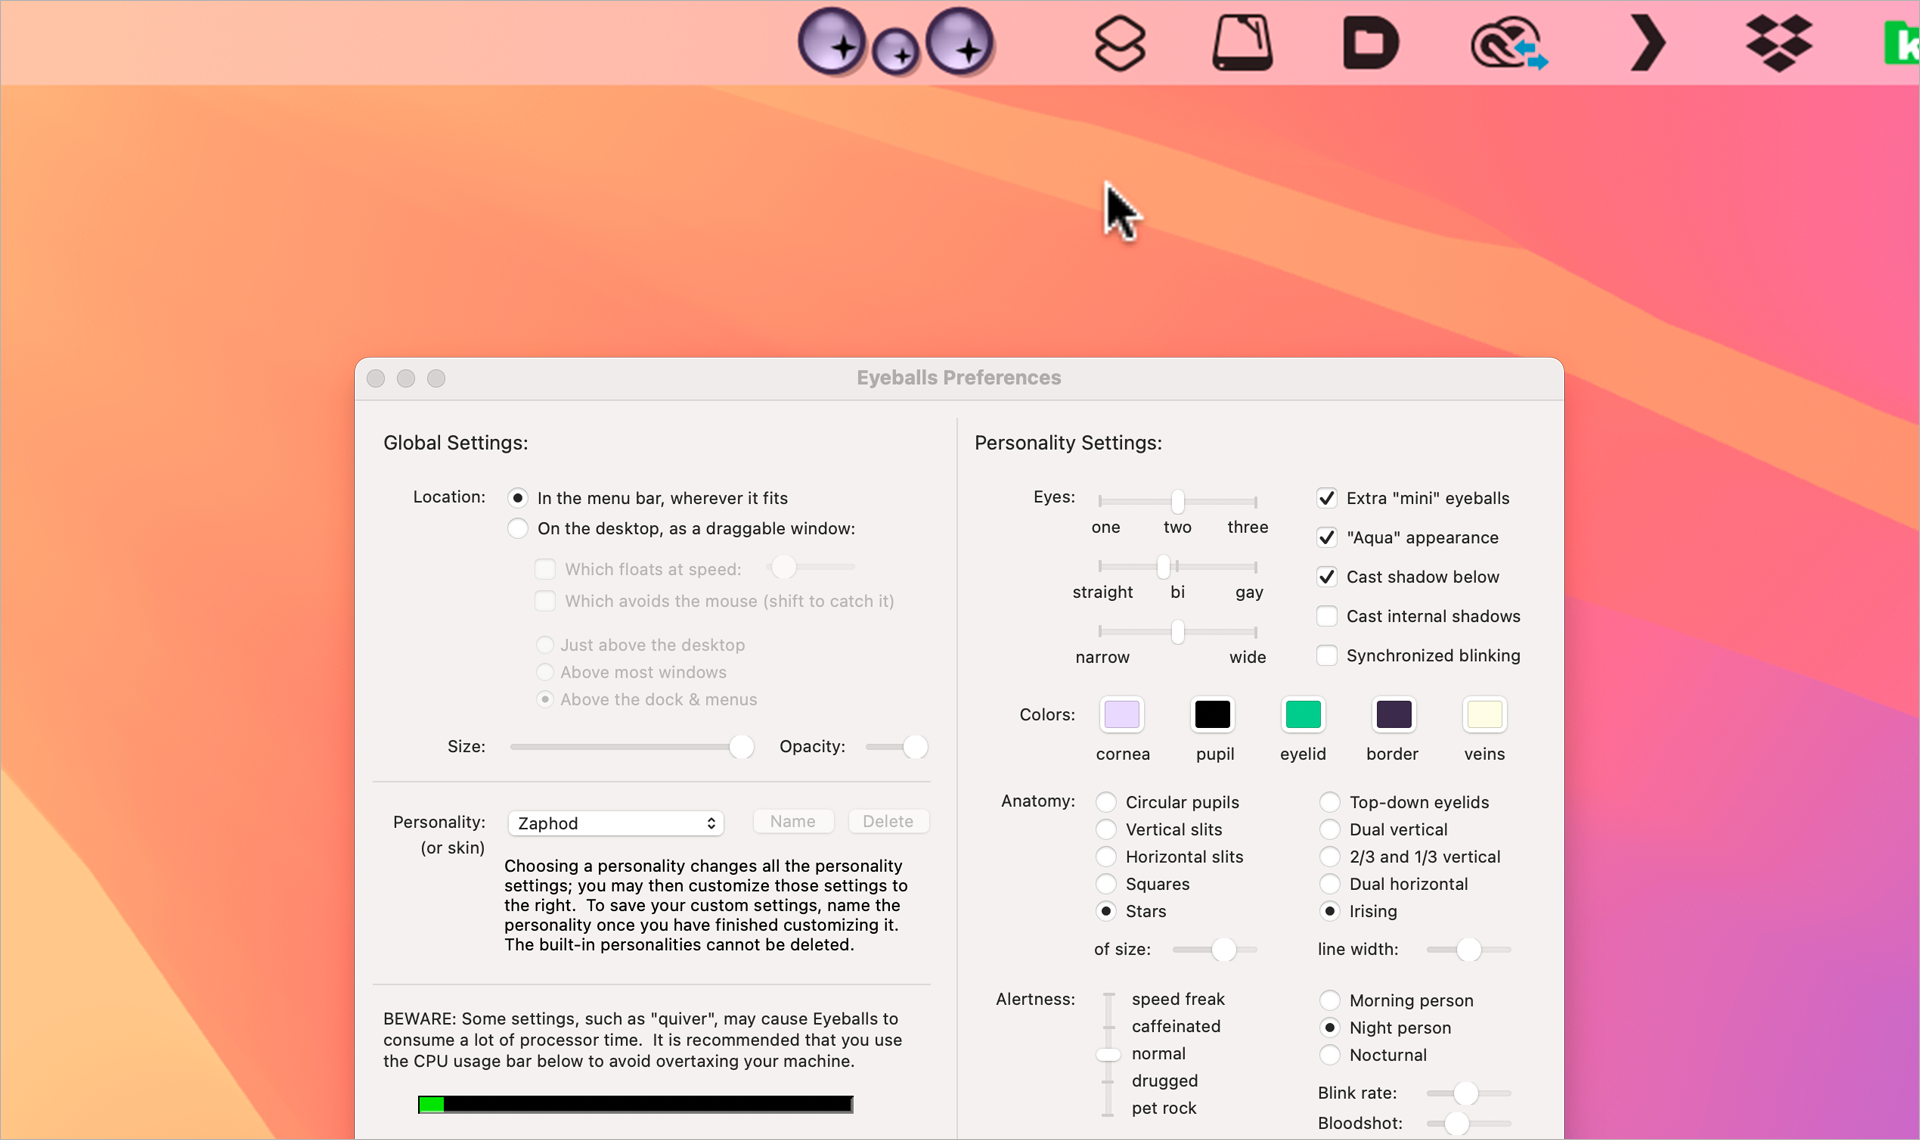Viewport: 1920px width, 1140px height.
Task: Click the Name button
Action: pyautogui.click(x=792, y=820)
